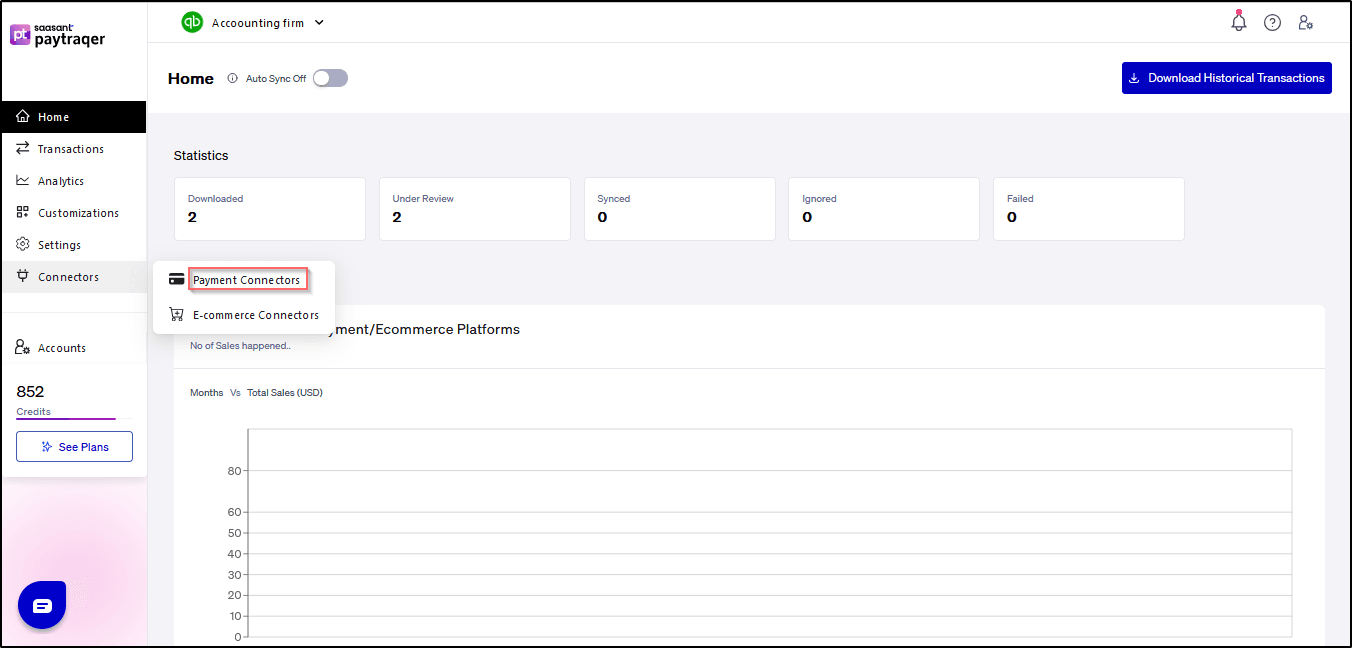
Task: Open Analytics from the sidebar
Action: click(x=60, y=181)
